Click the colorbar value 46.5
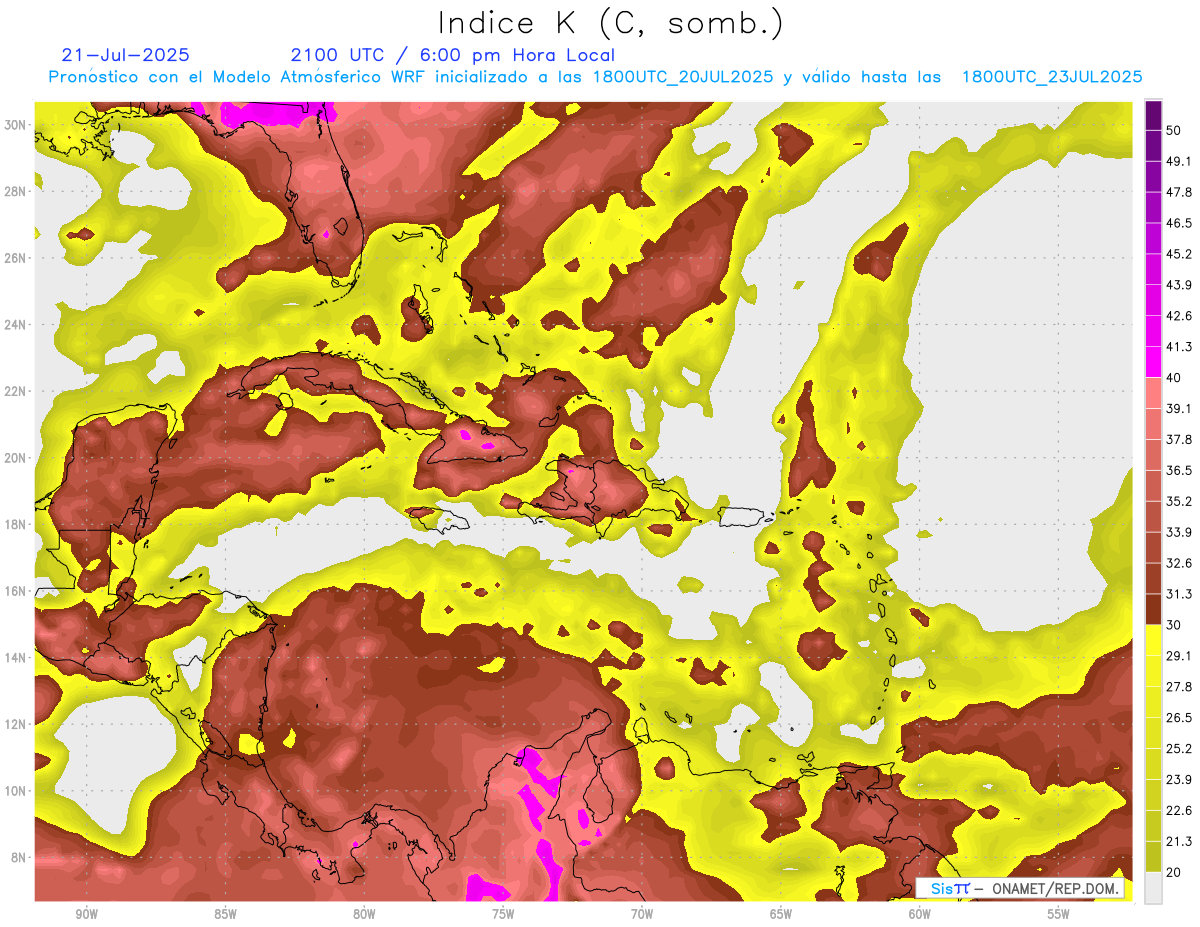Image resolution: width=1200 pixels, height=927 pixels. tap(1178, 223)
